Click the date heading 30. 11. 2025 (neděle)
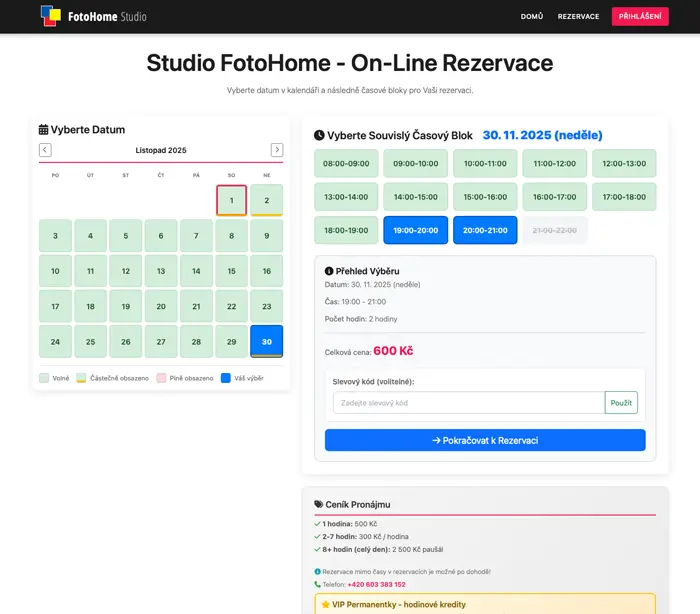This screenshot has height=614, width=700. pos(542,135)
